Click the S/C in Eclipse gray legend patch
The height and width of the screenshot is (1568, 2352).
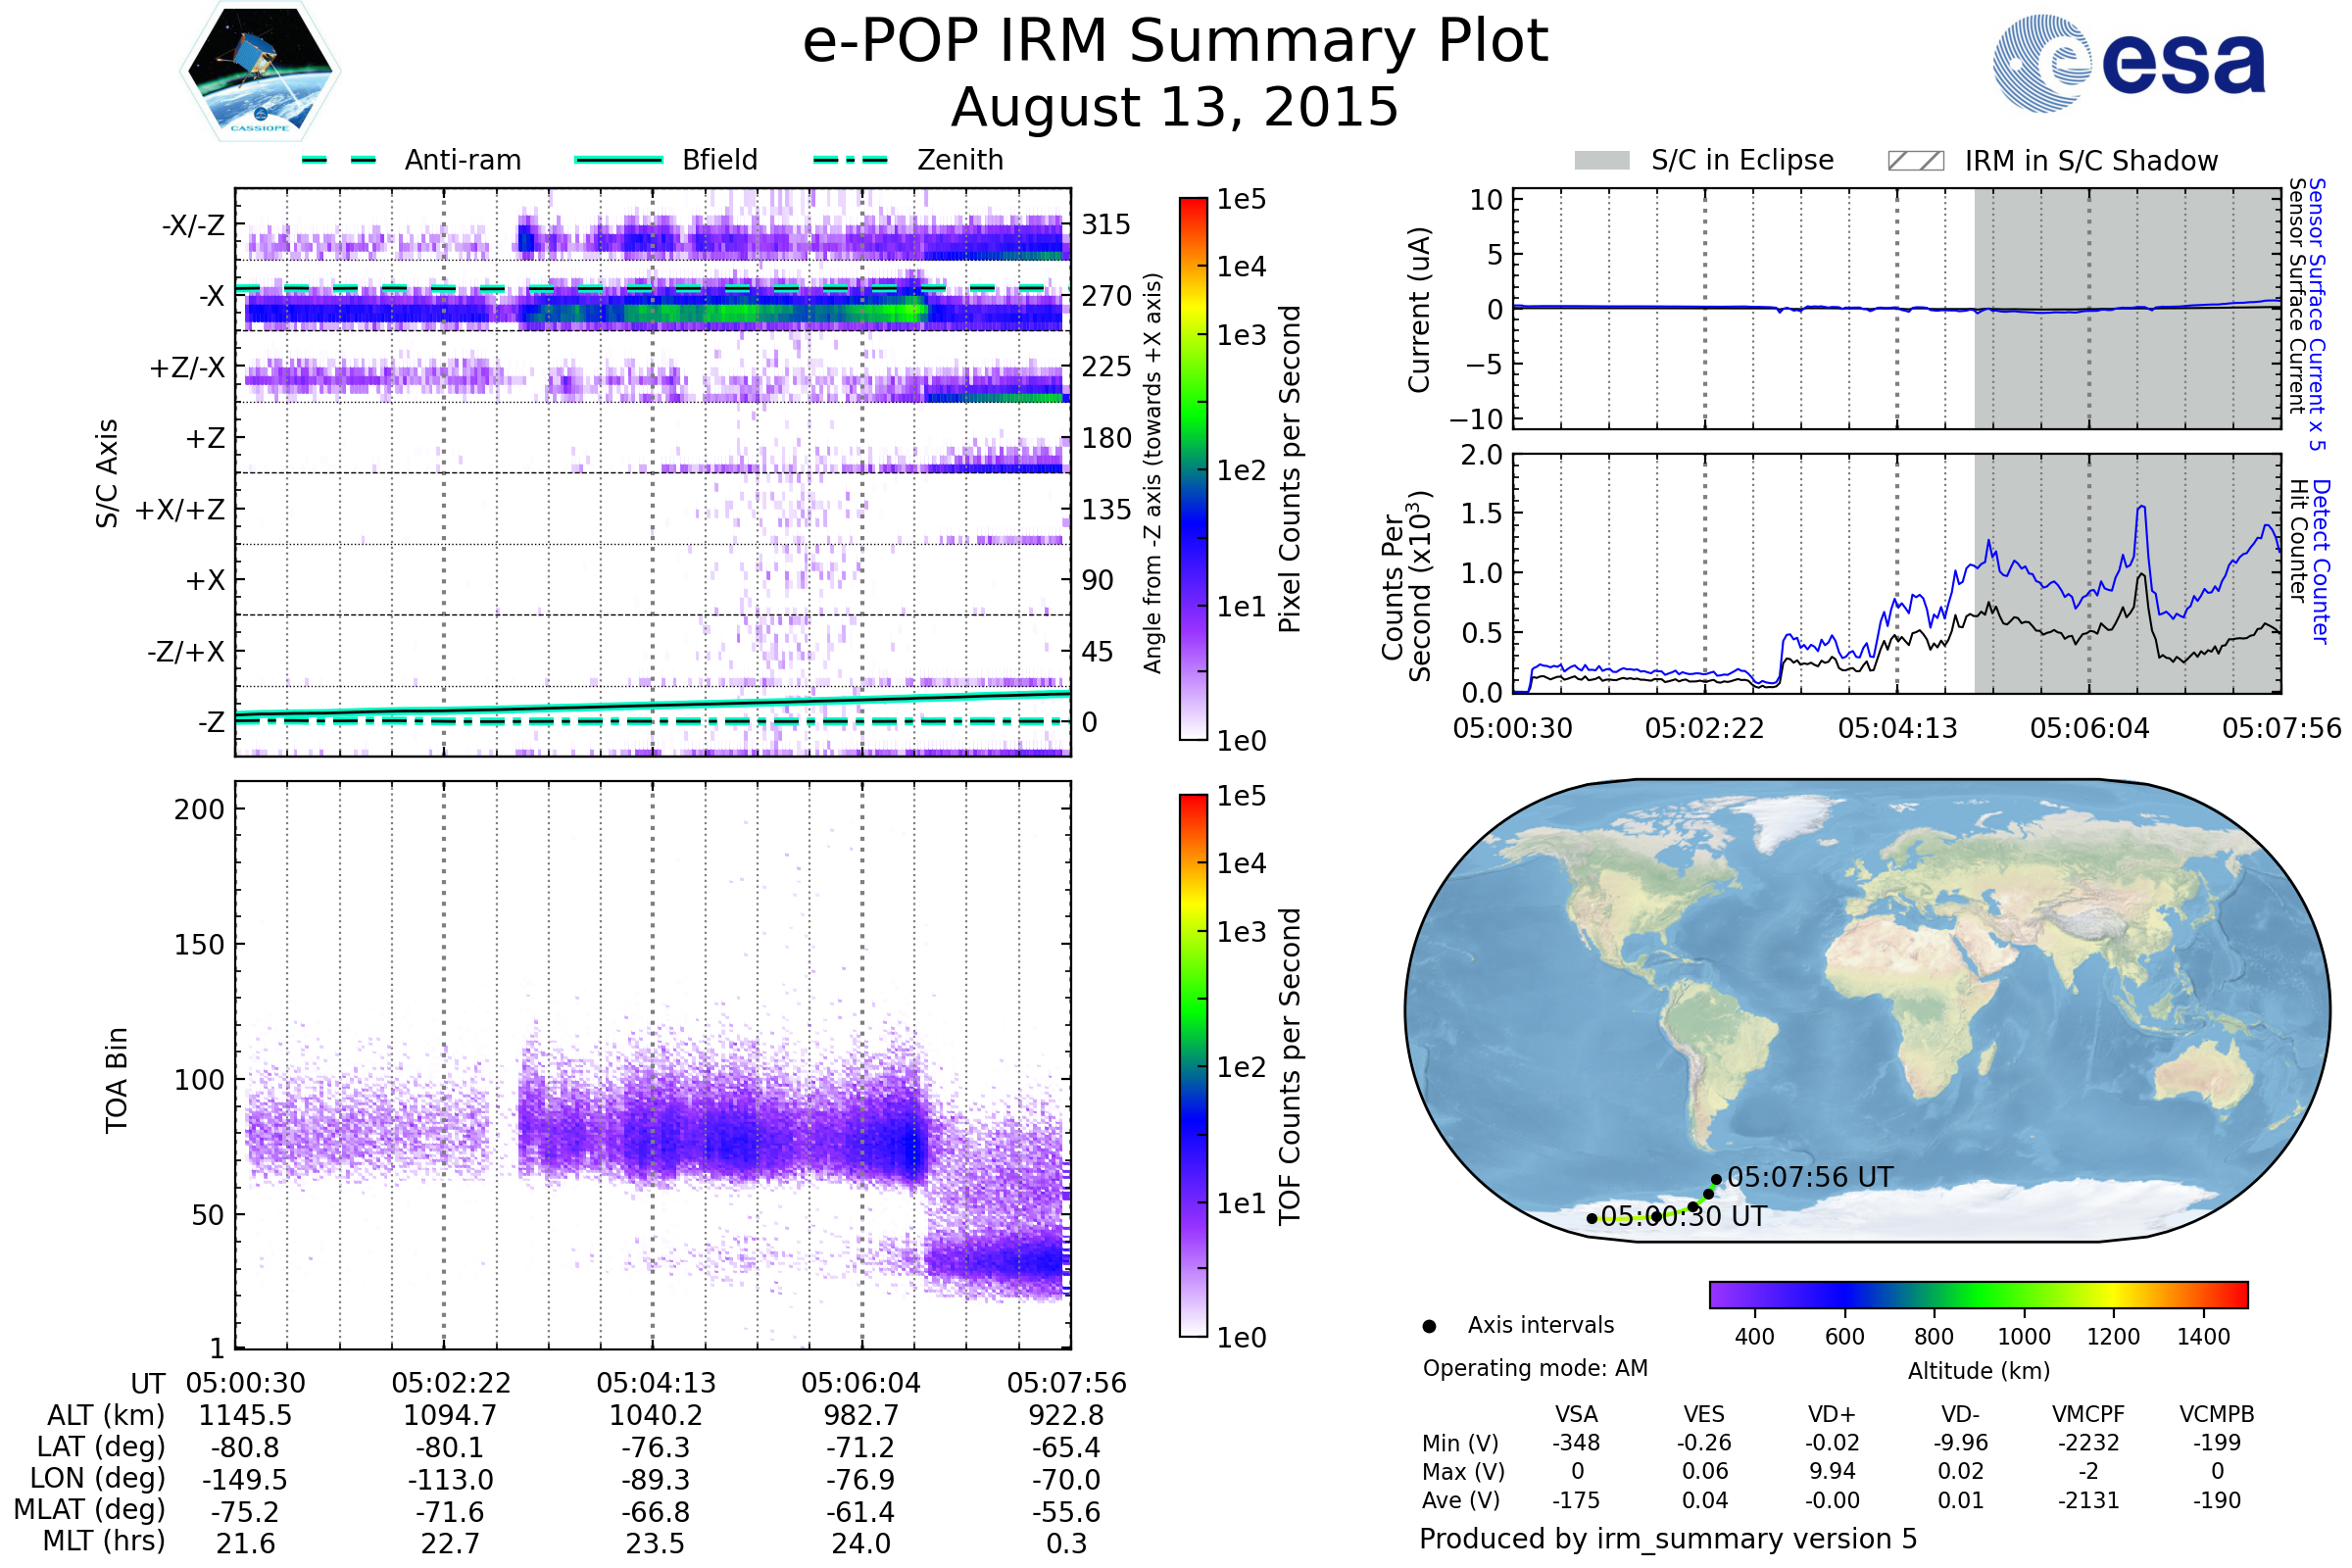1601,161
